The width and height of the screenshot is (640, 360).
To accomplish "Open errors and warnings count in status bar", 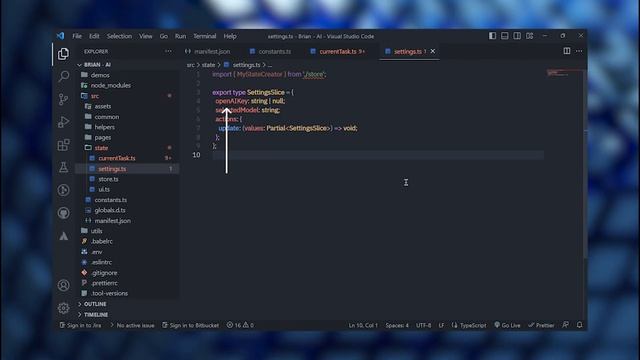I will 240,325.
